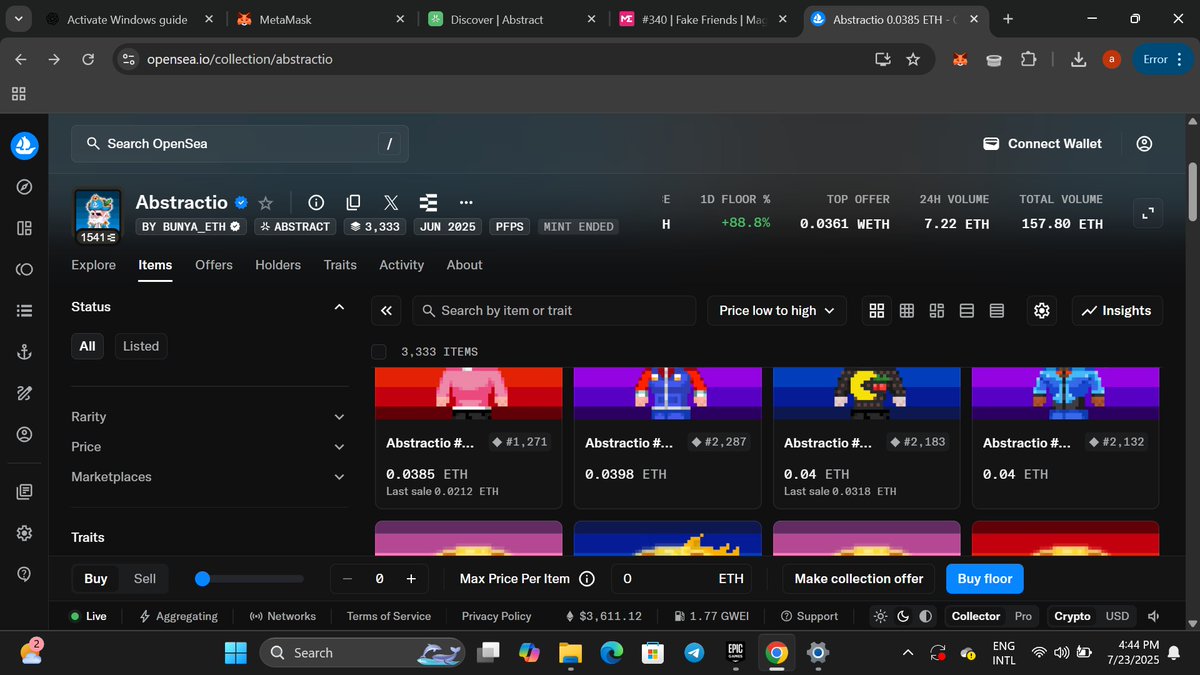Expand the Rarity filter
The width and height of the screenshot is (1200, 675).
tap(210, 417)
